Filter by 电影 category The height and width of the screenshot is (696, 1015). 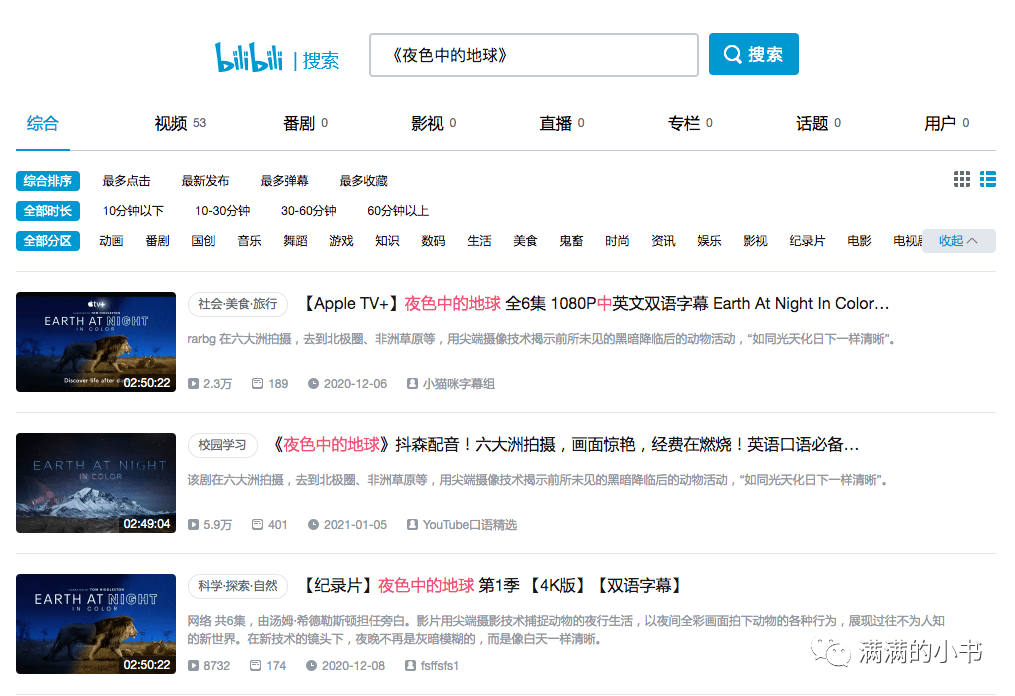859,241
